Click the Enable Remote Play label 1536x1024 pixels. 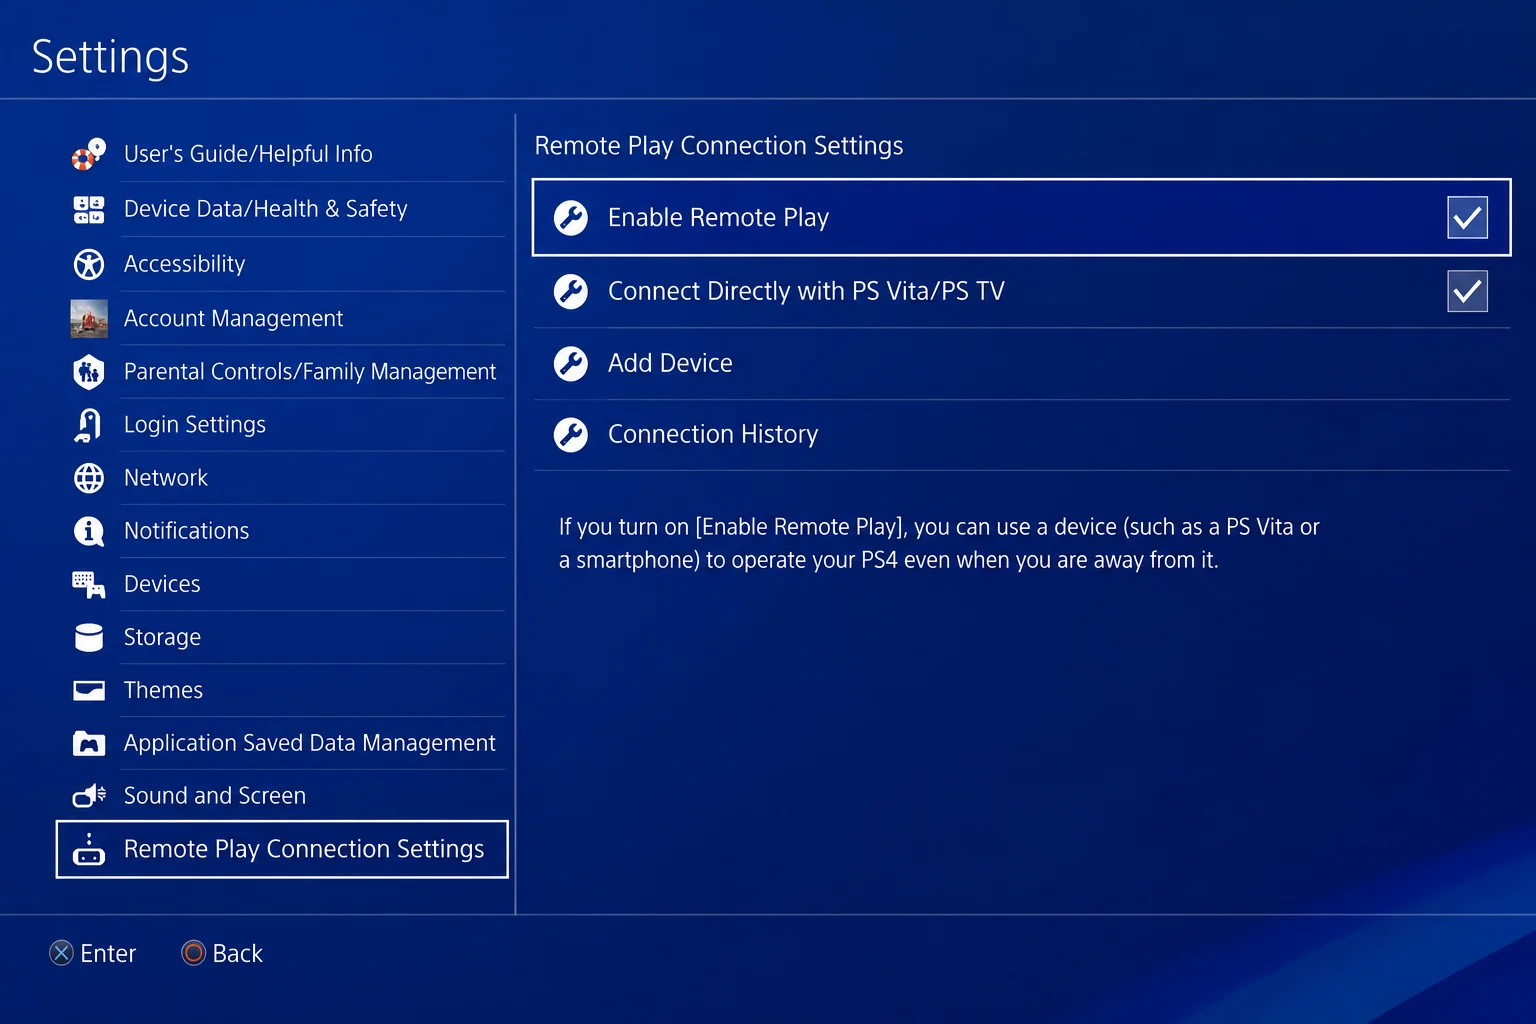pos(718,218)
